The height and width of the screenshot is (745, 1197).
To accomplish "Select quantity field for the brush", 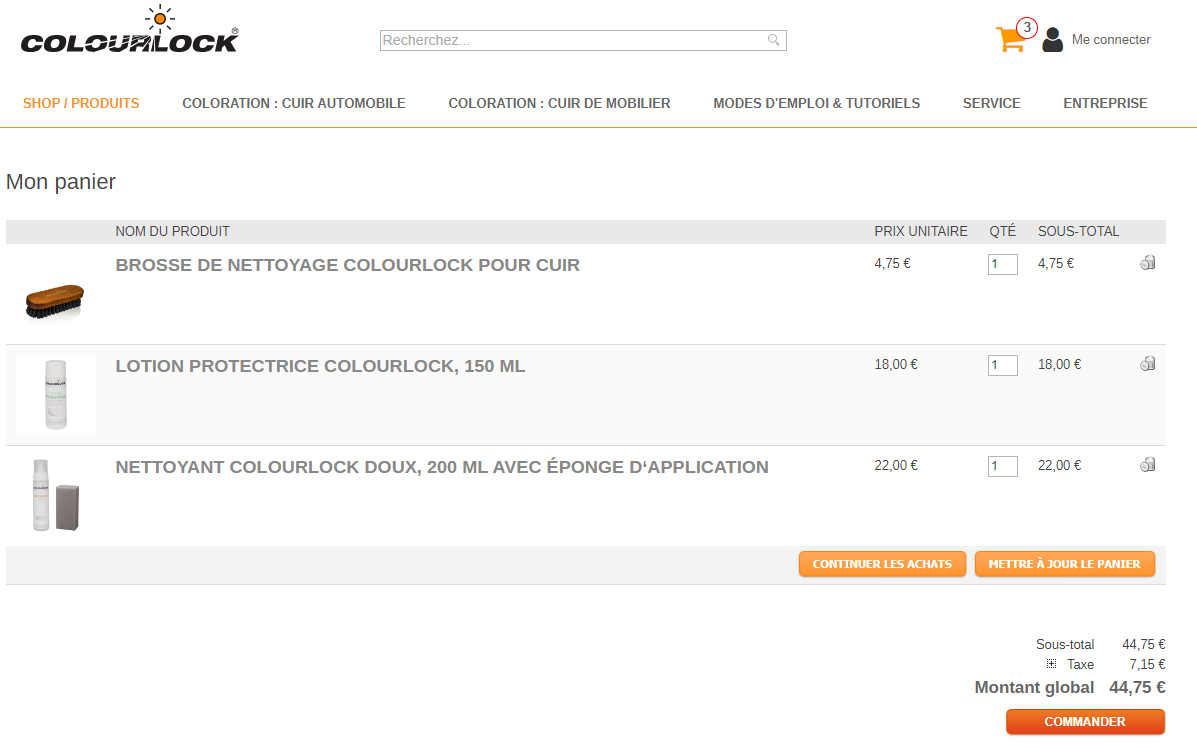I will (1002, 264).
